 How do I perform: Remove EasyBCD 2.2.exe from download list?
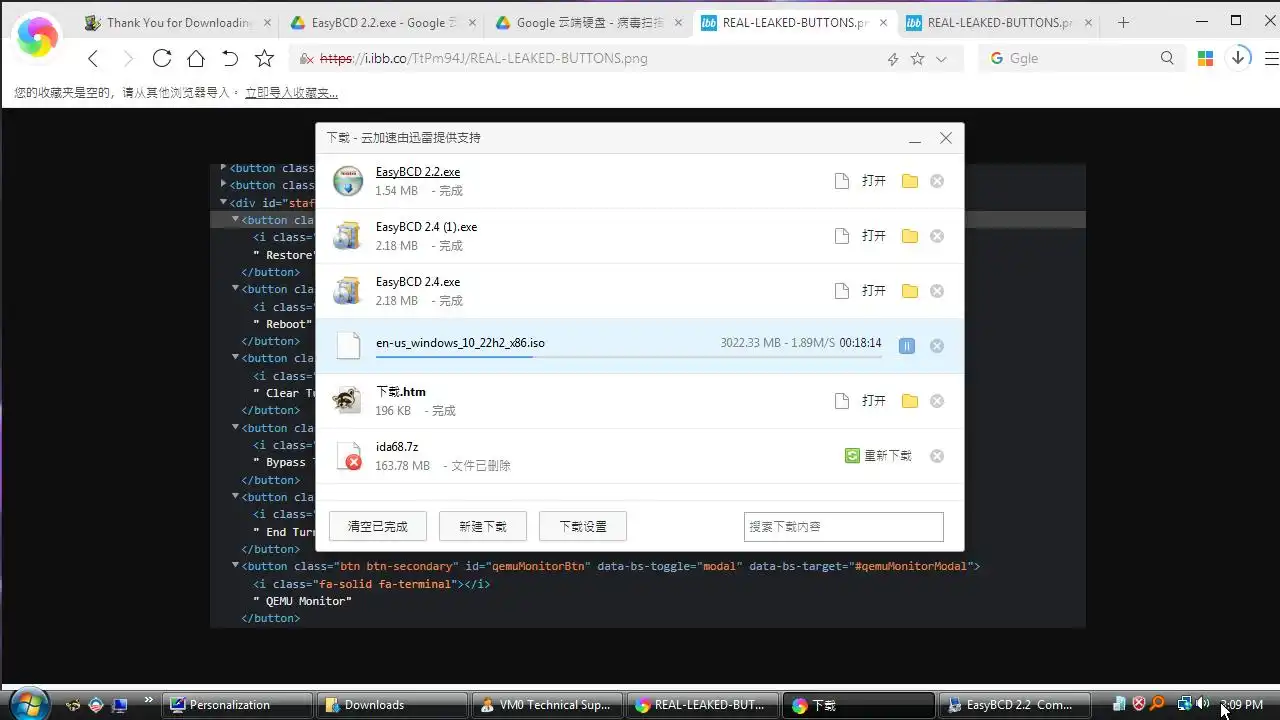(x=937, y=181)
